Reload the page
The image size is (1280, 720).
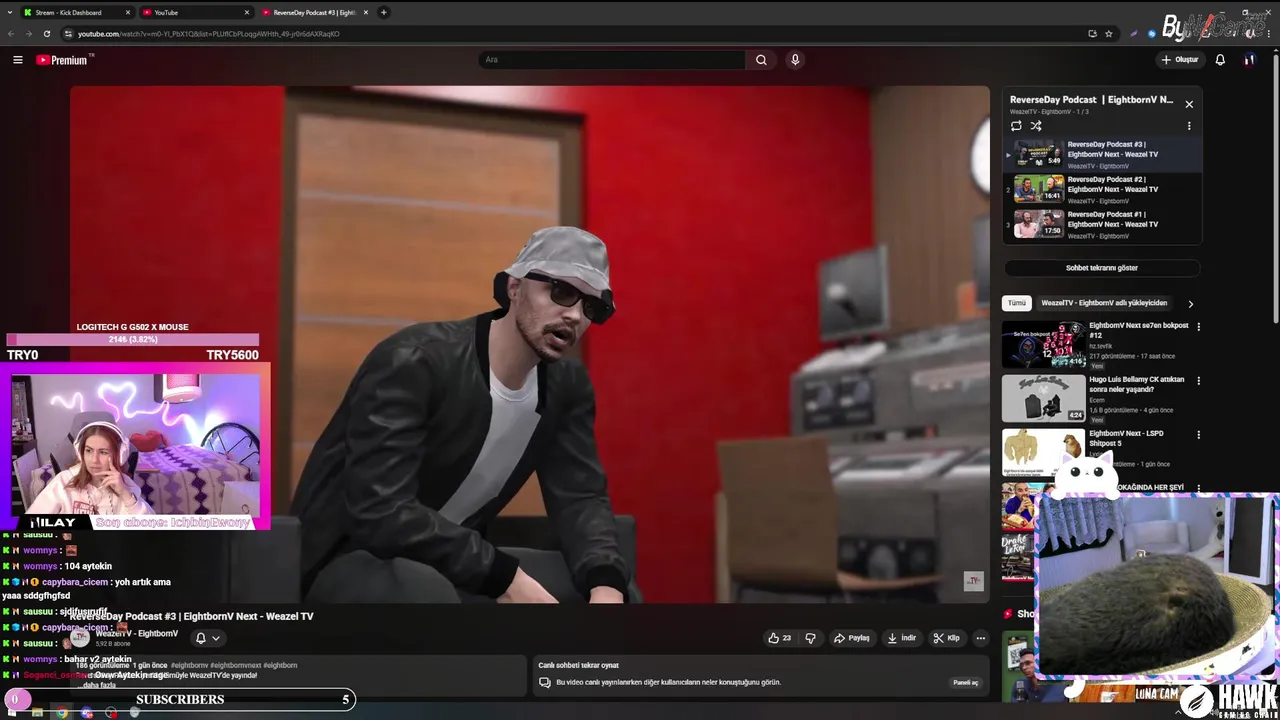pyautogui.click(x=46, y=33)
